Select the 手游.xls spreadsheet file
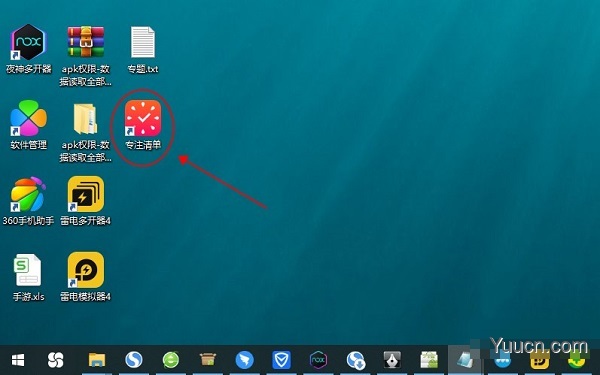This screenshot has width=600, height=375. (x=28, y=277)
